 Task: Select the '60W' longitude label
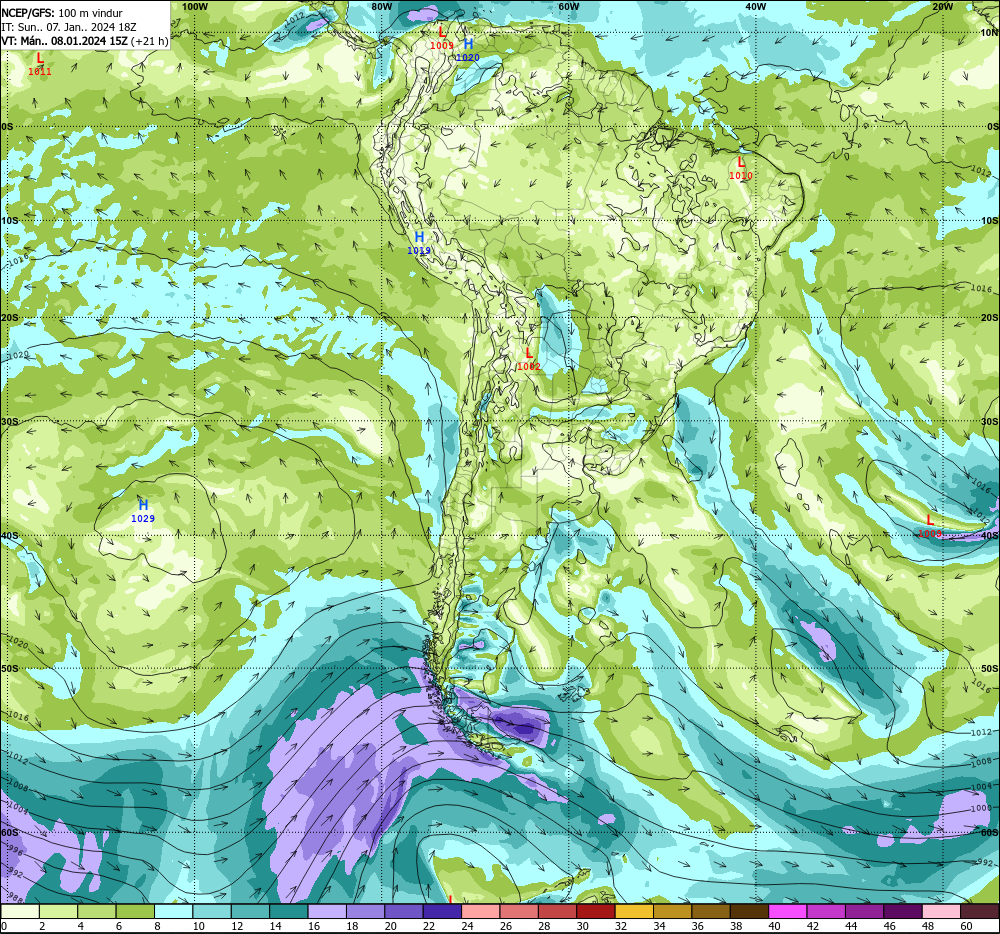tap(568, 6)
